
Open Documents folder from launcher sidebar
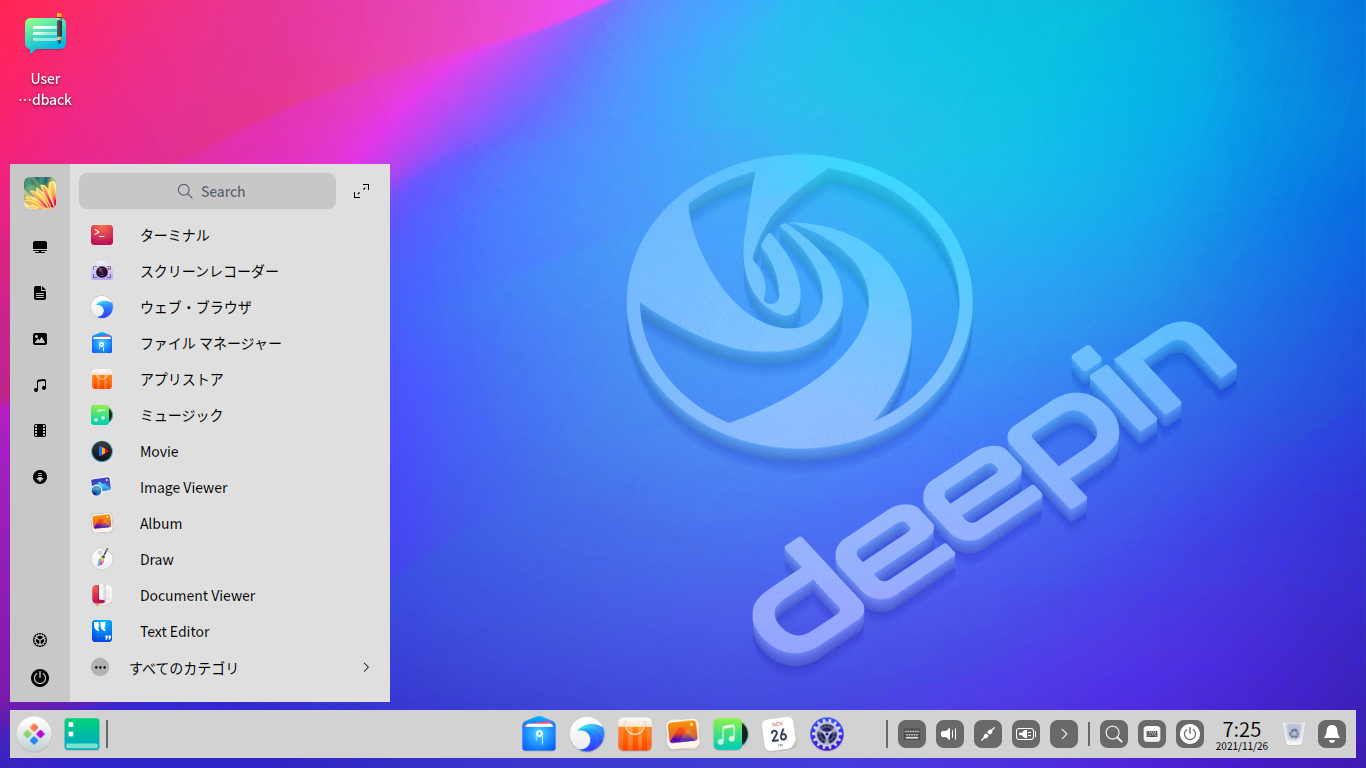[x=40, y=293]
